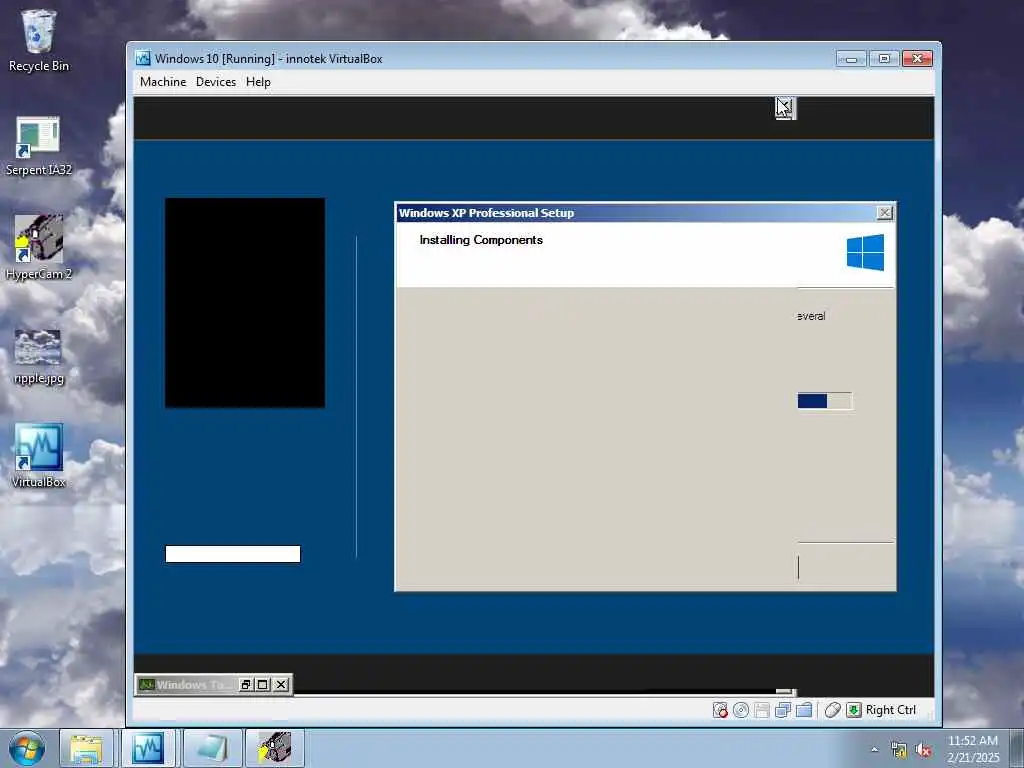Click the minimized Windows Ta... title icon
1024x768 pixels.
coord(146,684)
